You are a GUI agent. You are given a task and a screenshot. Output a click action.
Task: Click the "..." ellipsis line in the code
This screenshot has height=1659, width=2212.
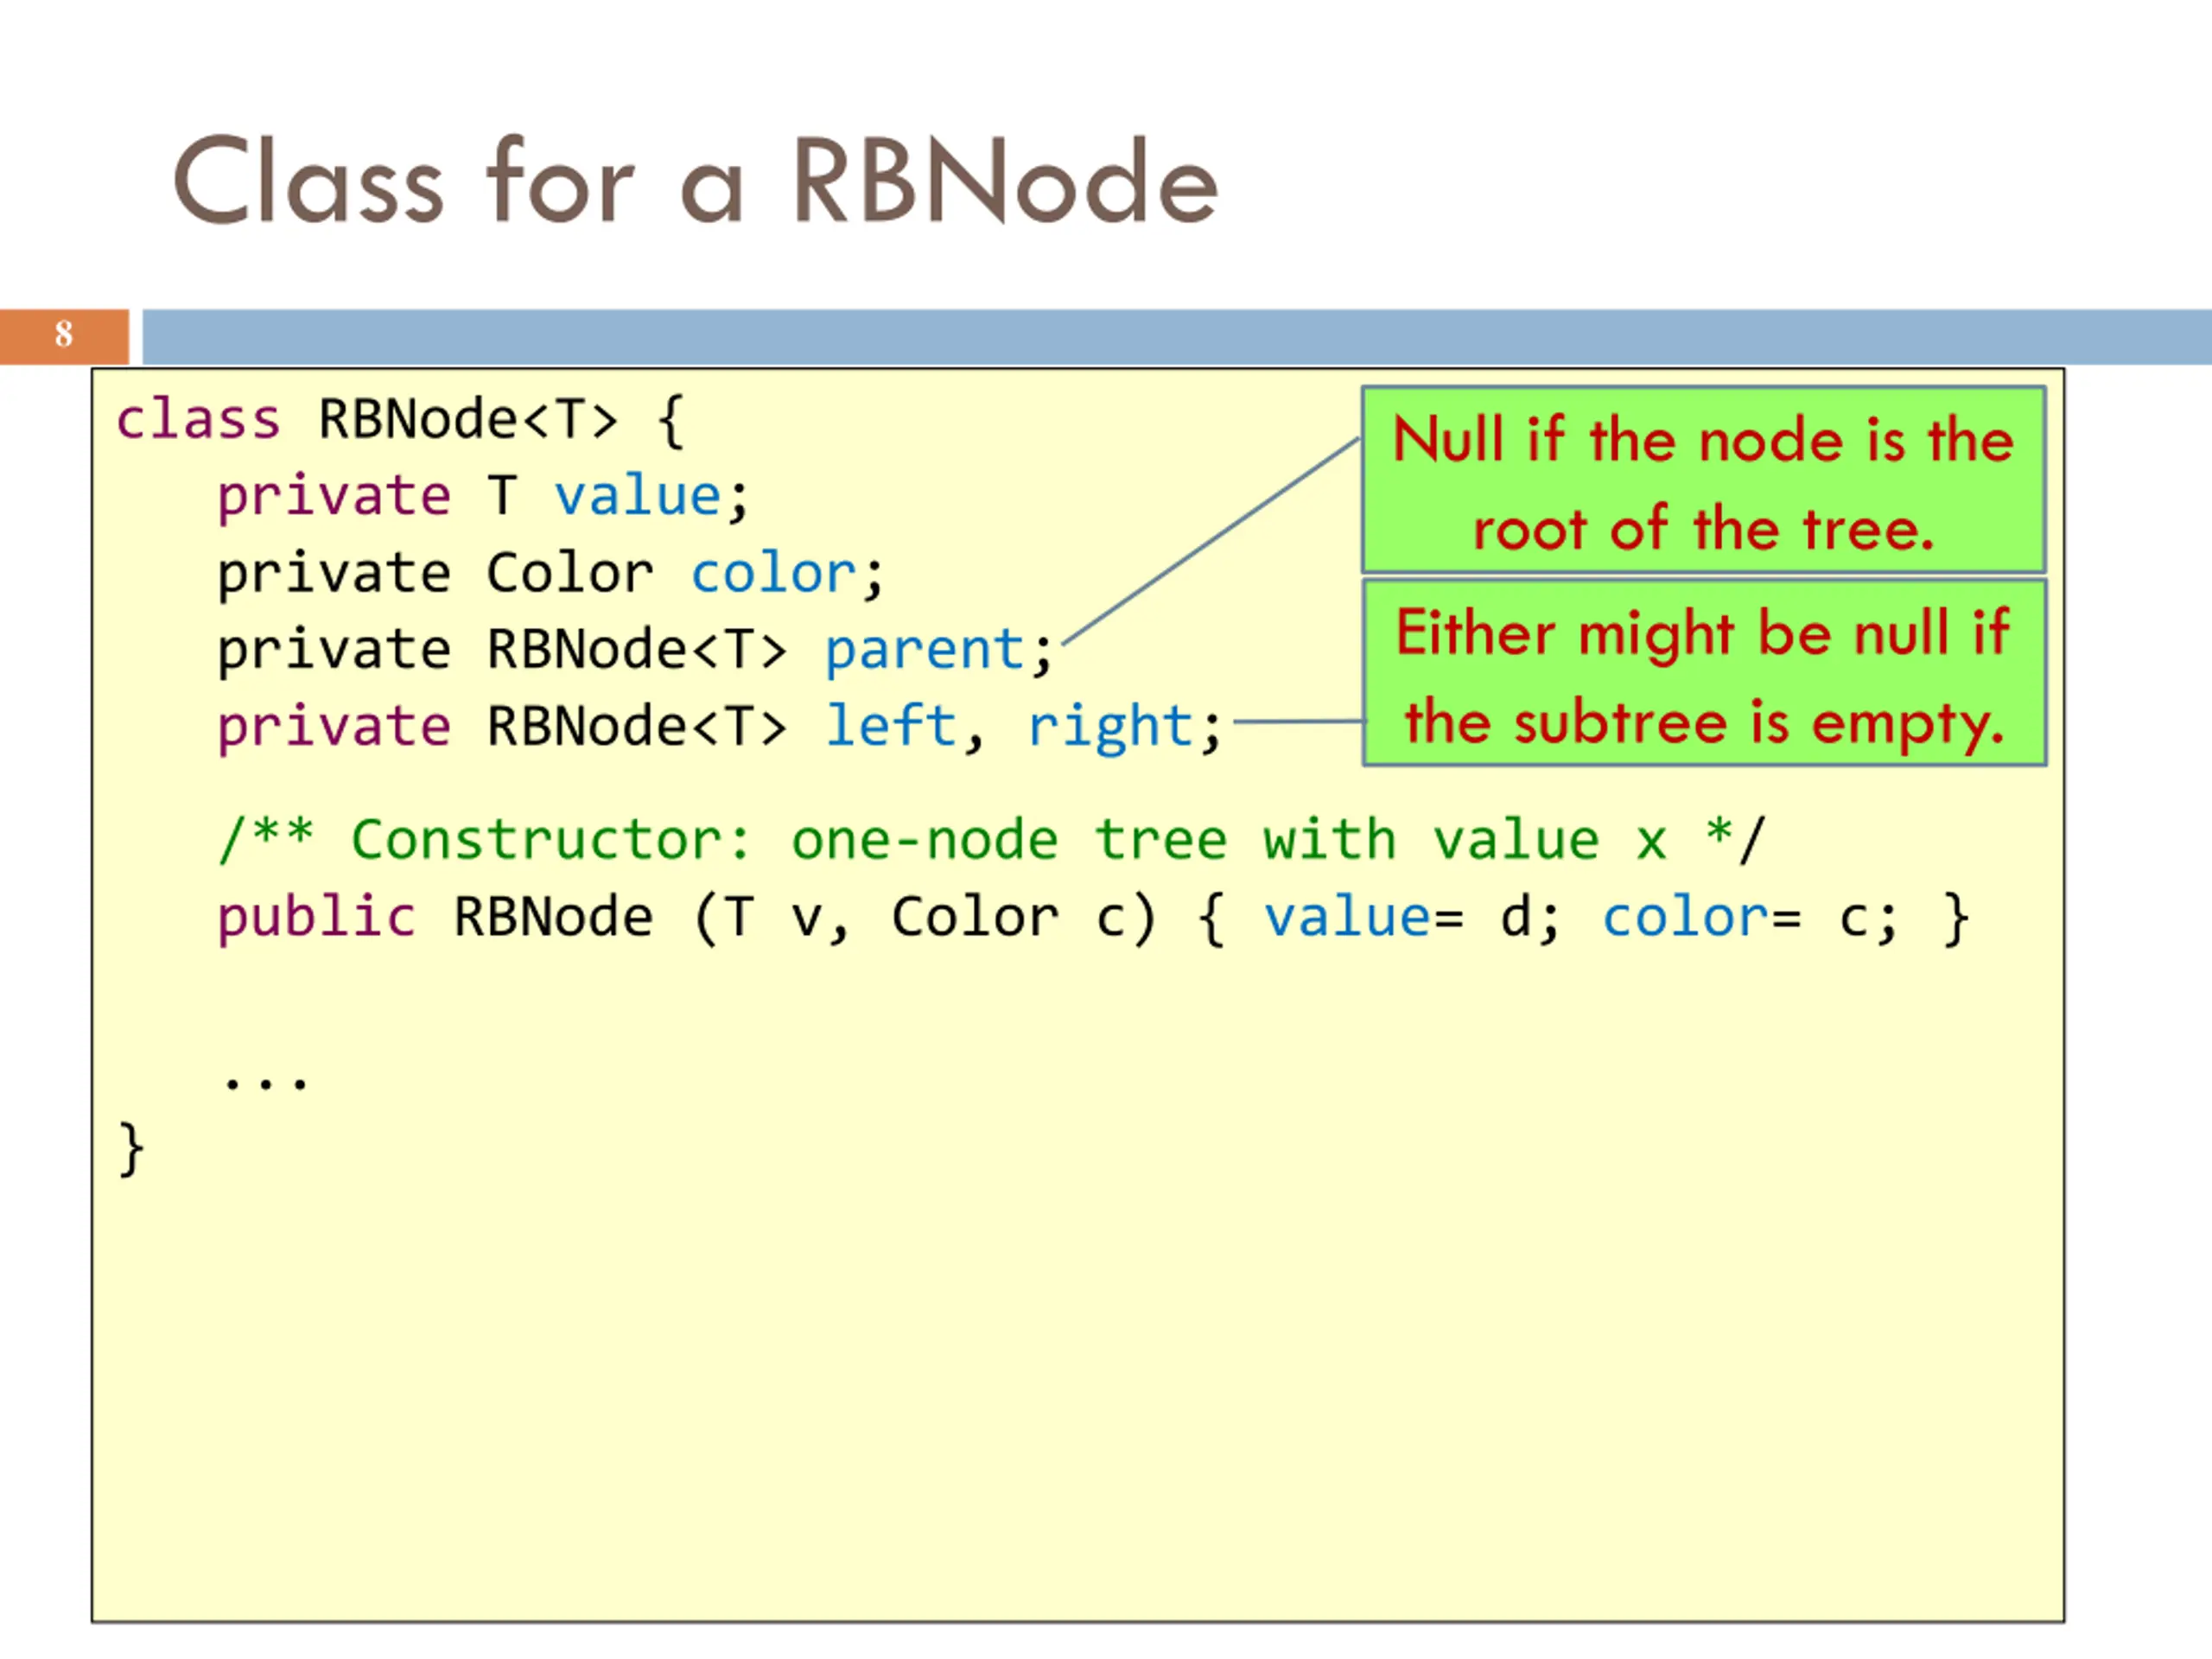pos(266,1081)
